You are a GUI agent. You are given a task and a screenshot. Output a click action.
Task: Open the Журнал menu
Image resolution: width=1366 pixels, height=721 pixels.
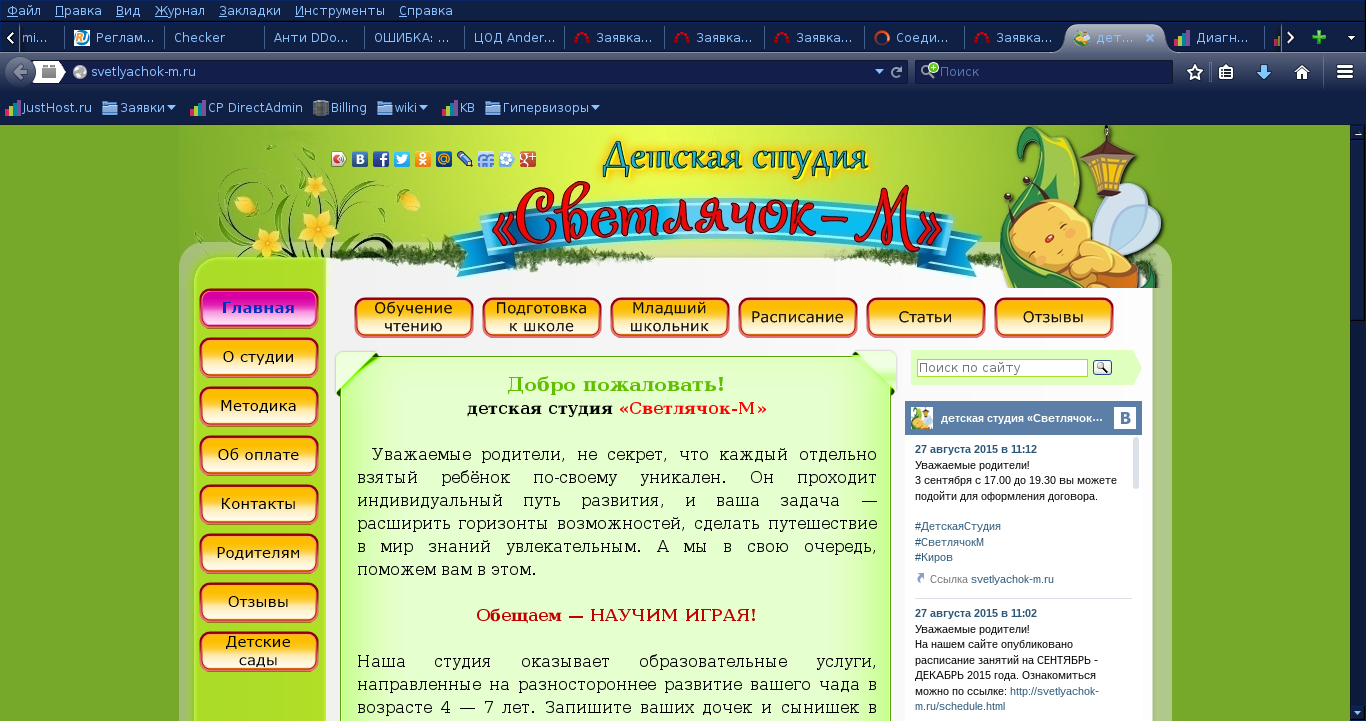[180, 10]
